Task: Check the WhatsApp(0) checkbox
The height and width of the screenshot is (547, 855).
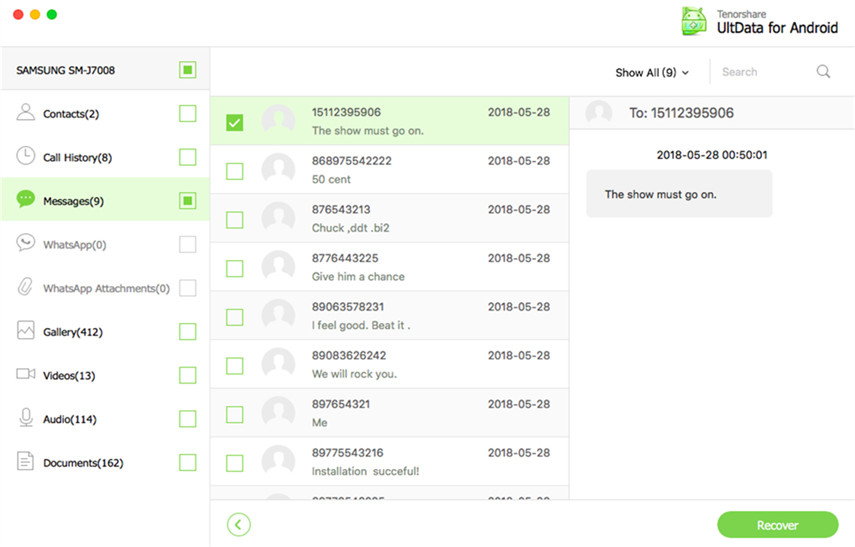Action: 188,244
